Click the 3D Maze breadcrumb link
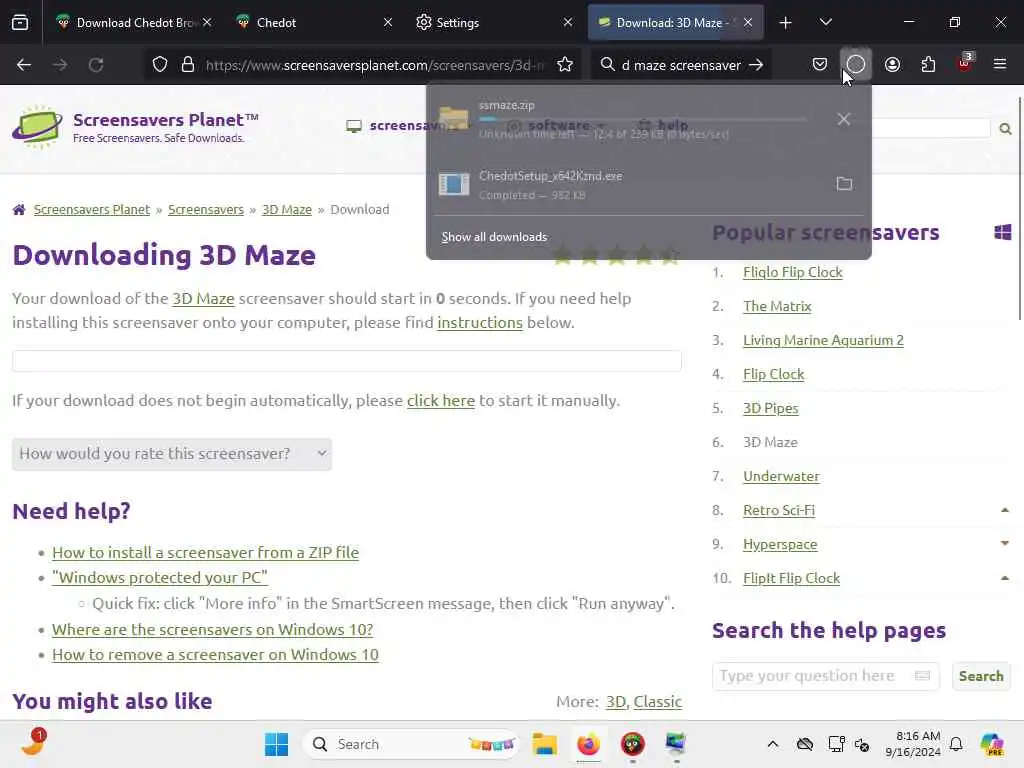 pos(287,210)
